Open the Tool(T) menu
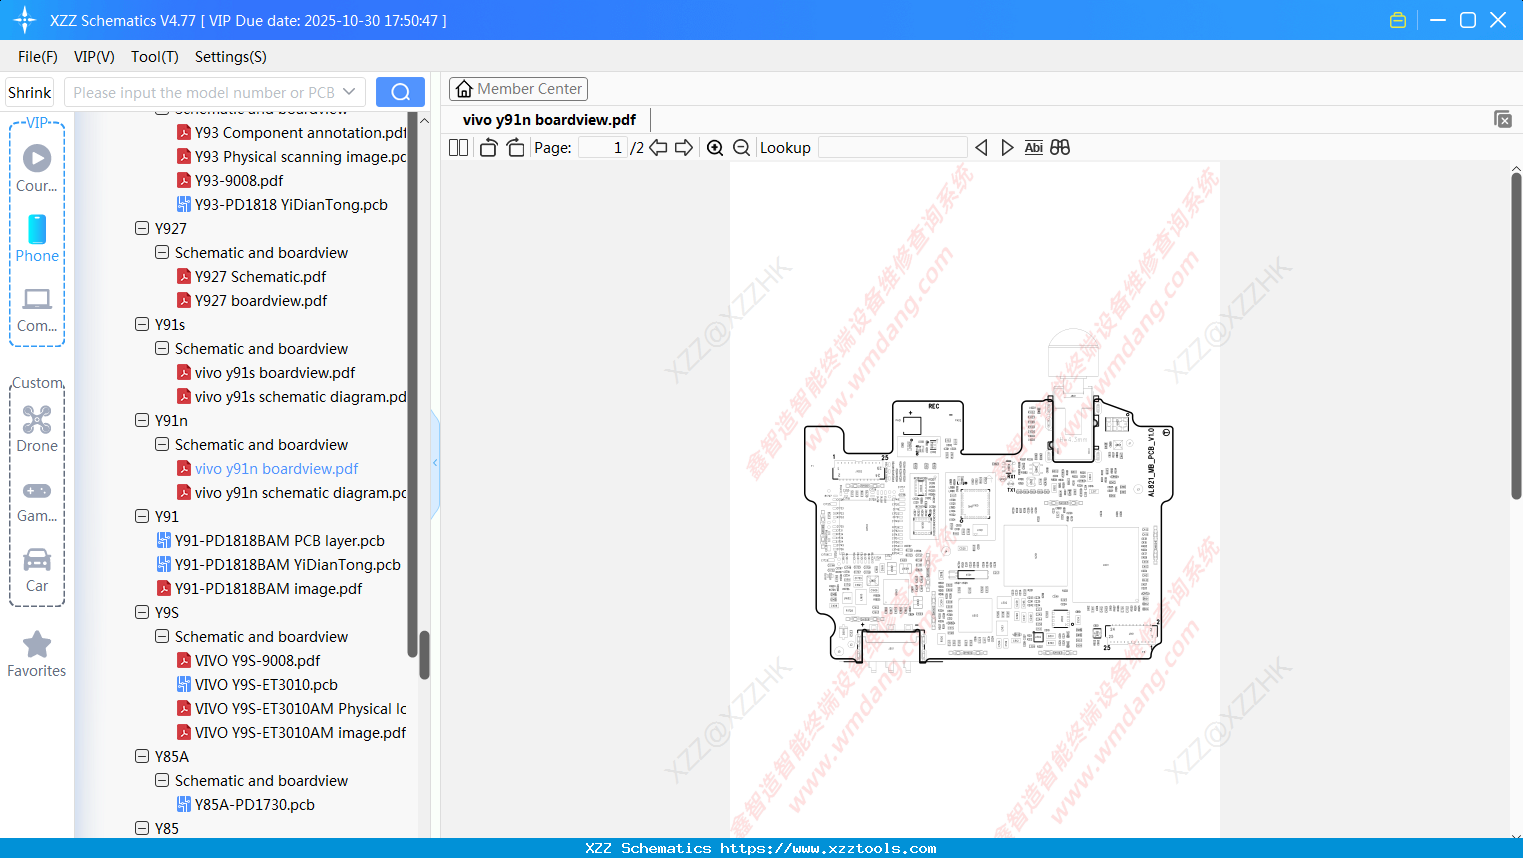Viewport: 1523px width, 858px height. pos(155,57)
